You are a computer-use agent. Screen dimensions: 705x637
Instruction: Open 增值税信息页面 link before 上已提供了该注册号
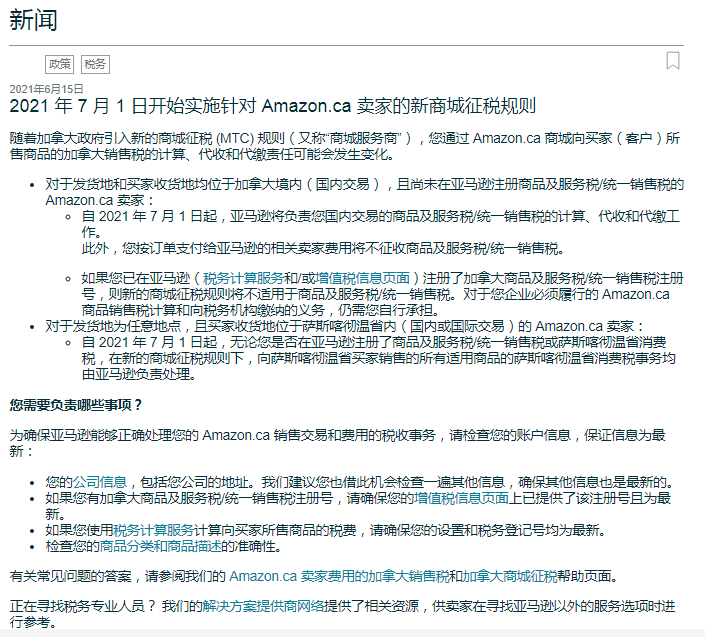[x=461, y=498]
